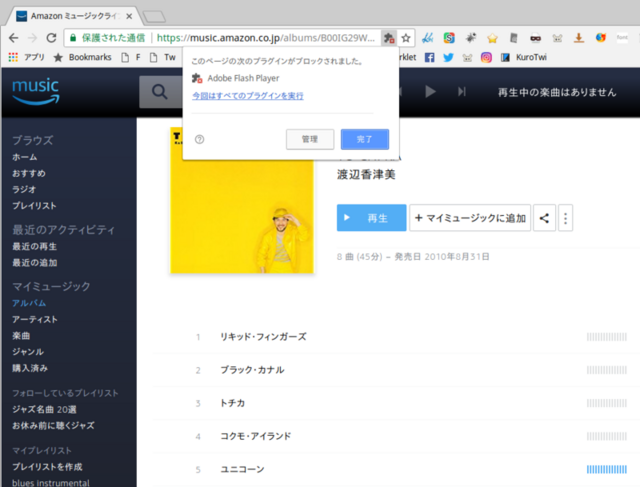The image size is (640, 487).
Task: Open the help question mark in popup
Action: (x=200, y=139)
